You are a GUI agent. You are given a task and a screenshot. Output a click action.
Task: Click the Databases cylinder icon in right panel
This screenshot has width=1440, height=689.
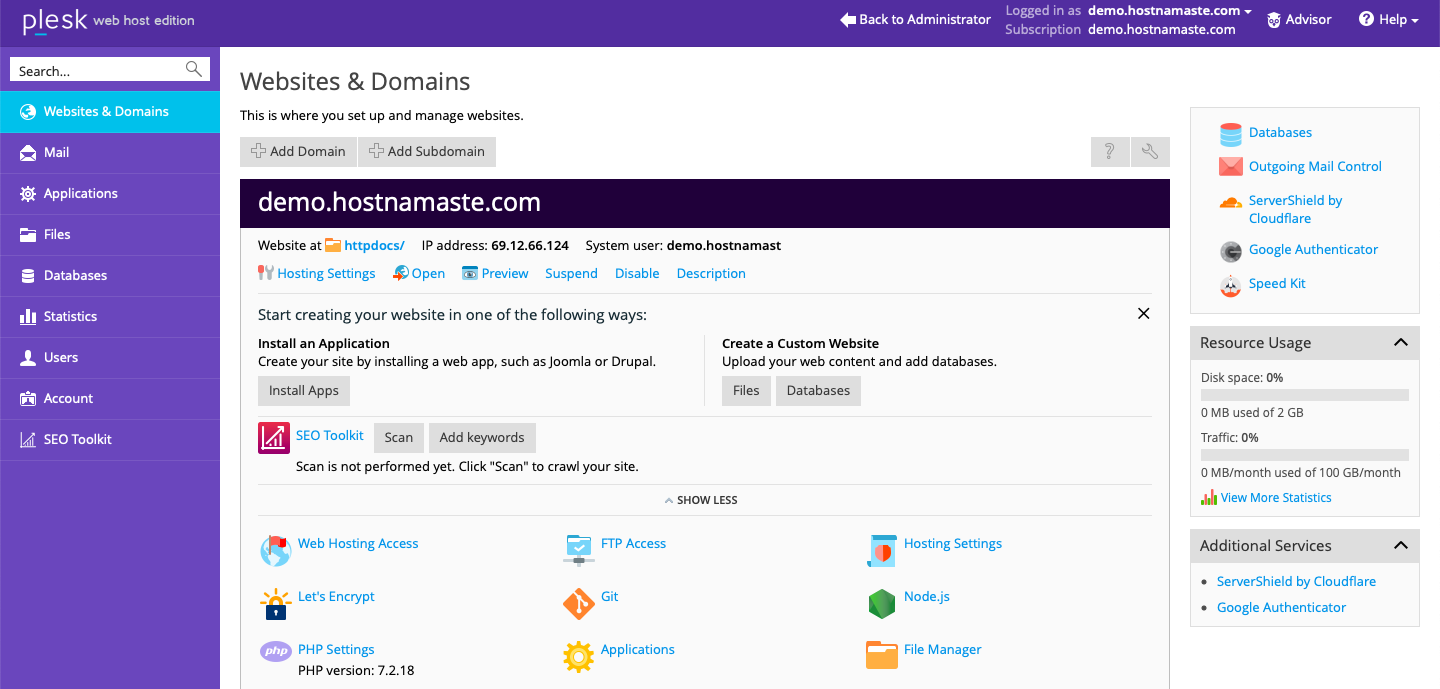click(1231, 134)
